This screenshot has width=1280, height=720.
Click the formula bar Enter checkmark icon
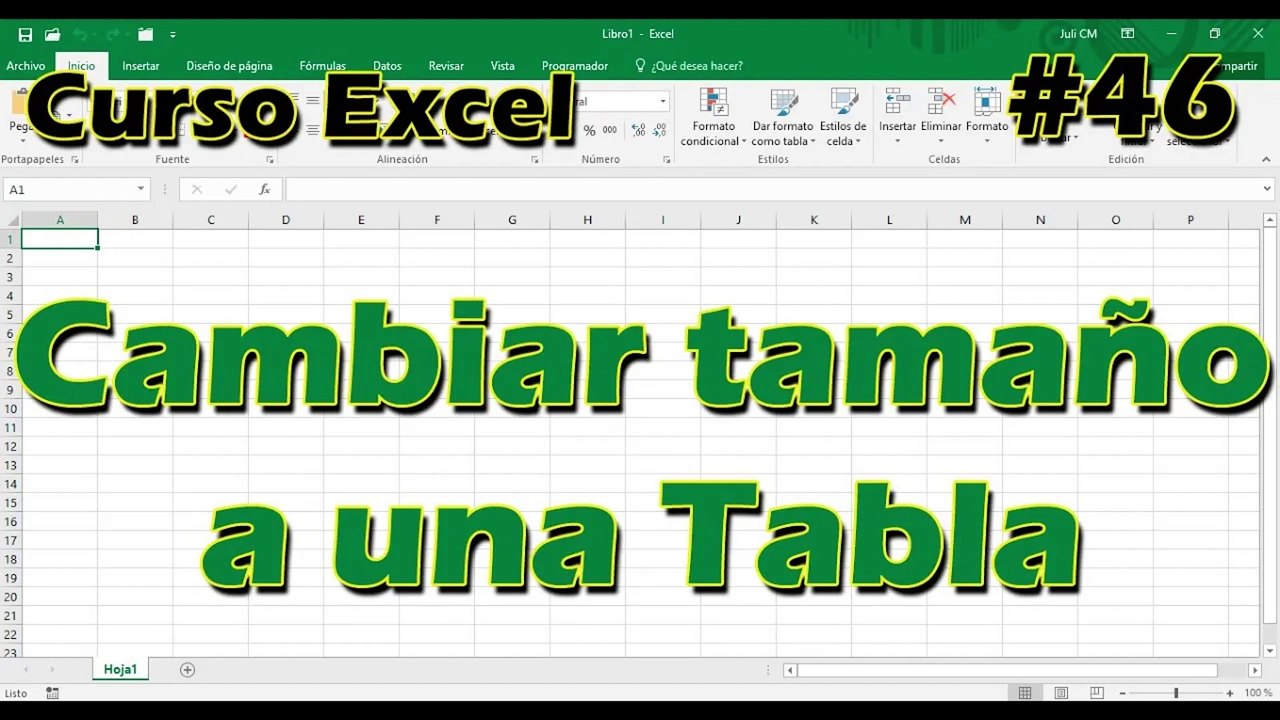[x=231, y=189]
